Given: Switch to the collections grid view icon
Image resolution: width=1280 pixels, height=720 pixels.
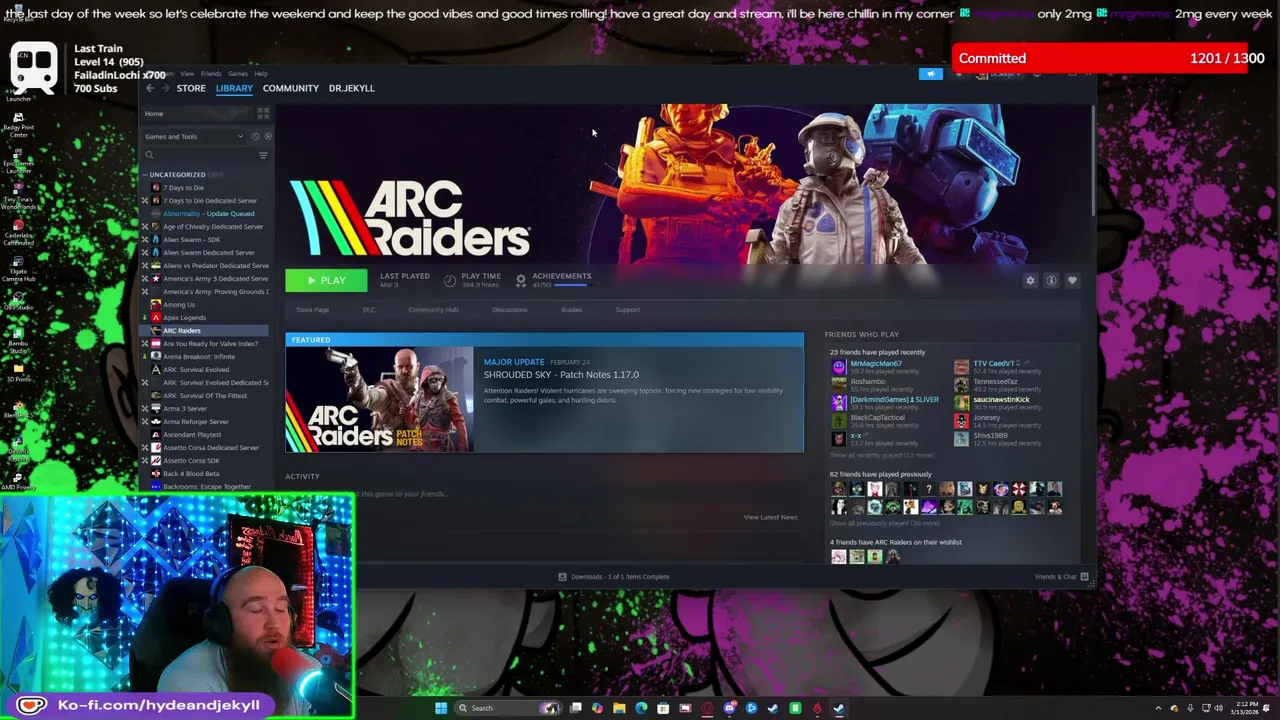Looking at the screenshot, I should click(263, 114).
